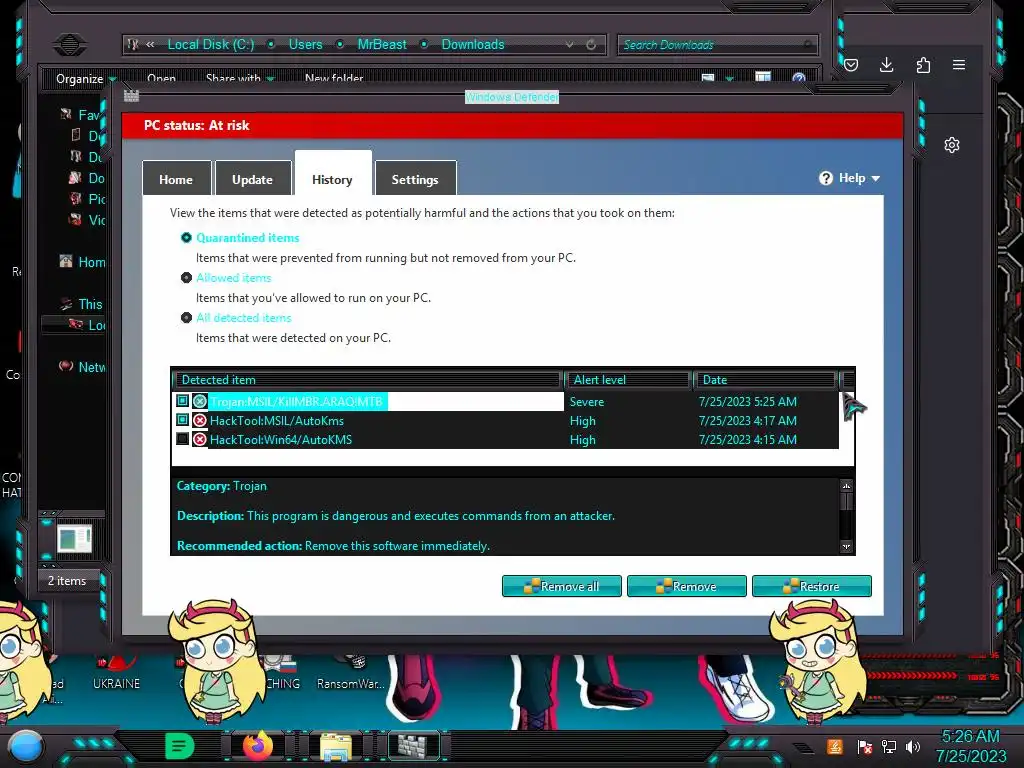The image size is (1024, 768).
Task: Open Firefox extensions puzzle icon
Action: pyautogui.click(x=923, y=65)
